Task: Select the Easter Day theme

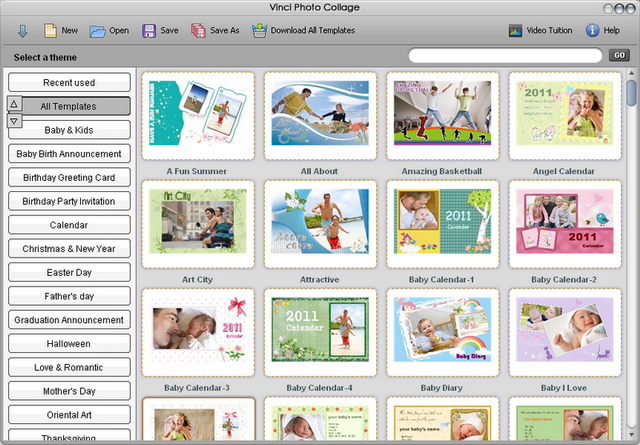Action: coord(69,272)
